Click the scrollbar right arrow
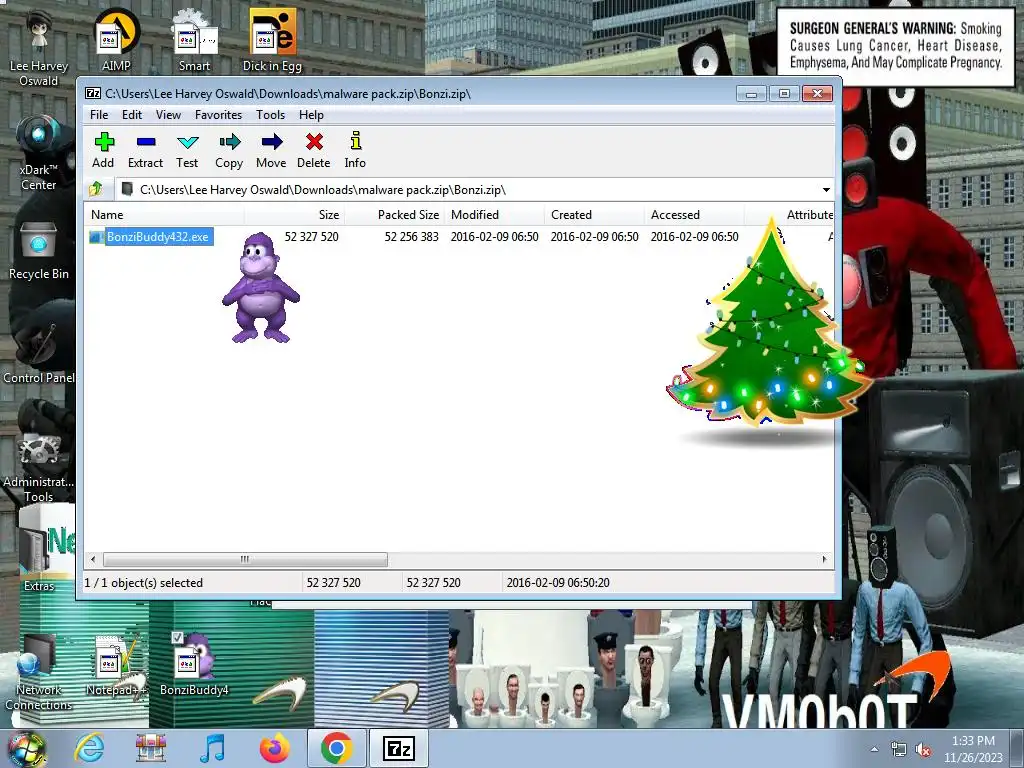Viewport: 1024px width, 768px height. pos(824,560)
